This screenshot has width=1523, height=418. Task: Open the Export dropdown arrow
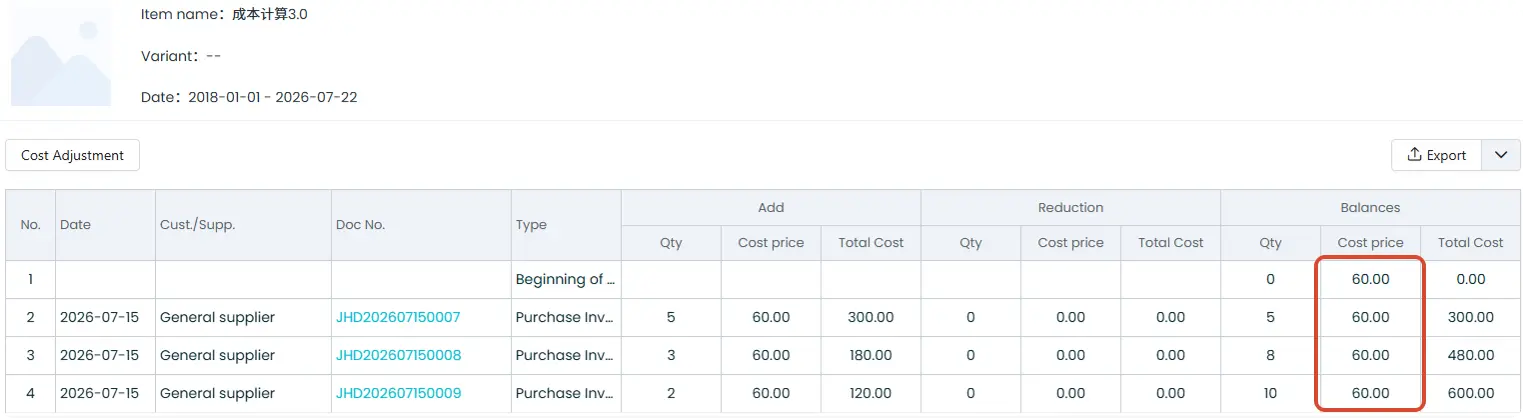click(x=1500, y=155)
